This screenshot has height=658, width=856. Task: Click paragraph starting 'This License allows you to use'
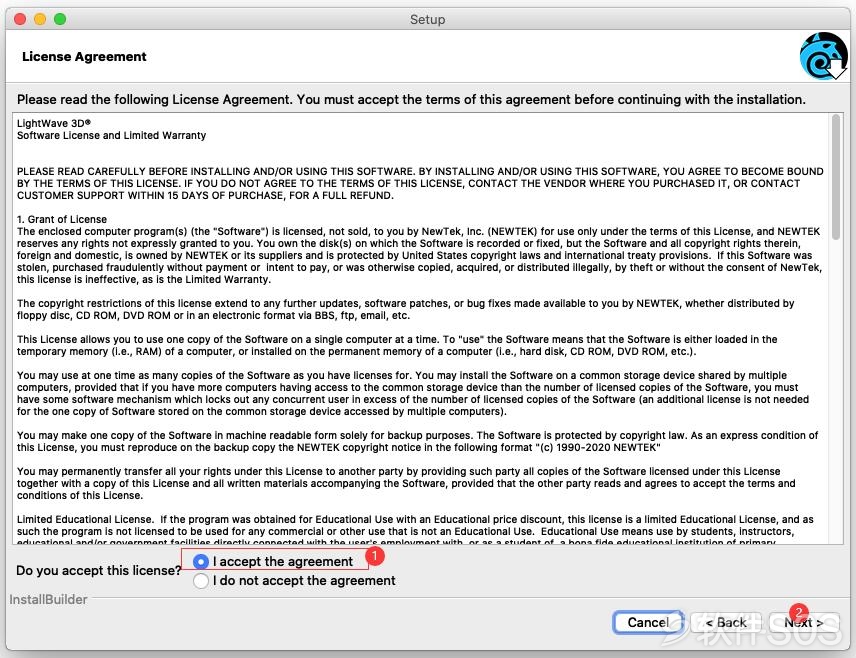tap(397, 345)
